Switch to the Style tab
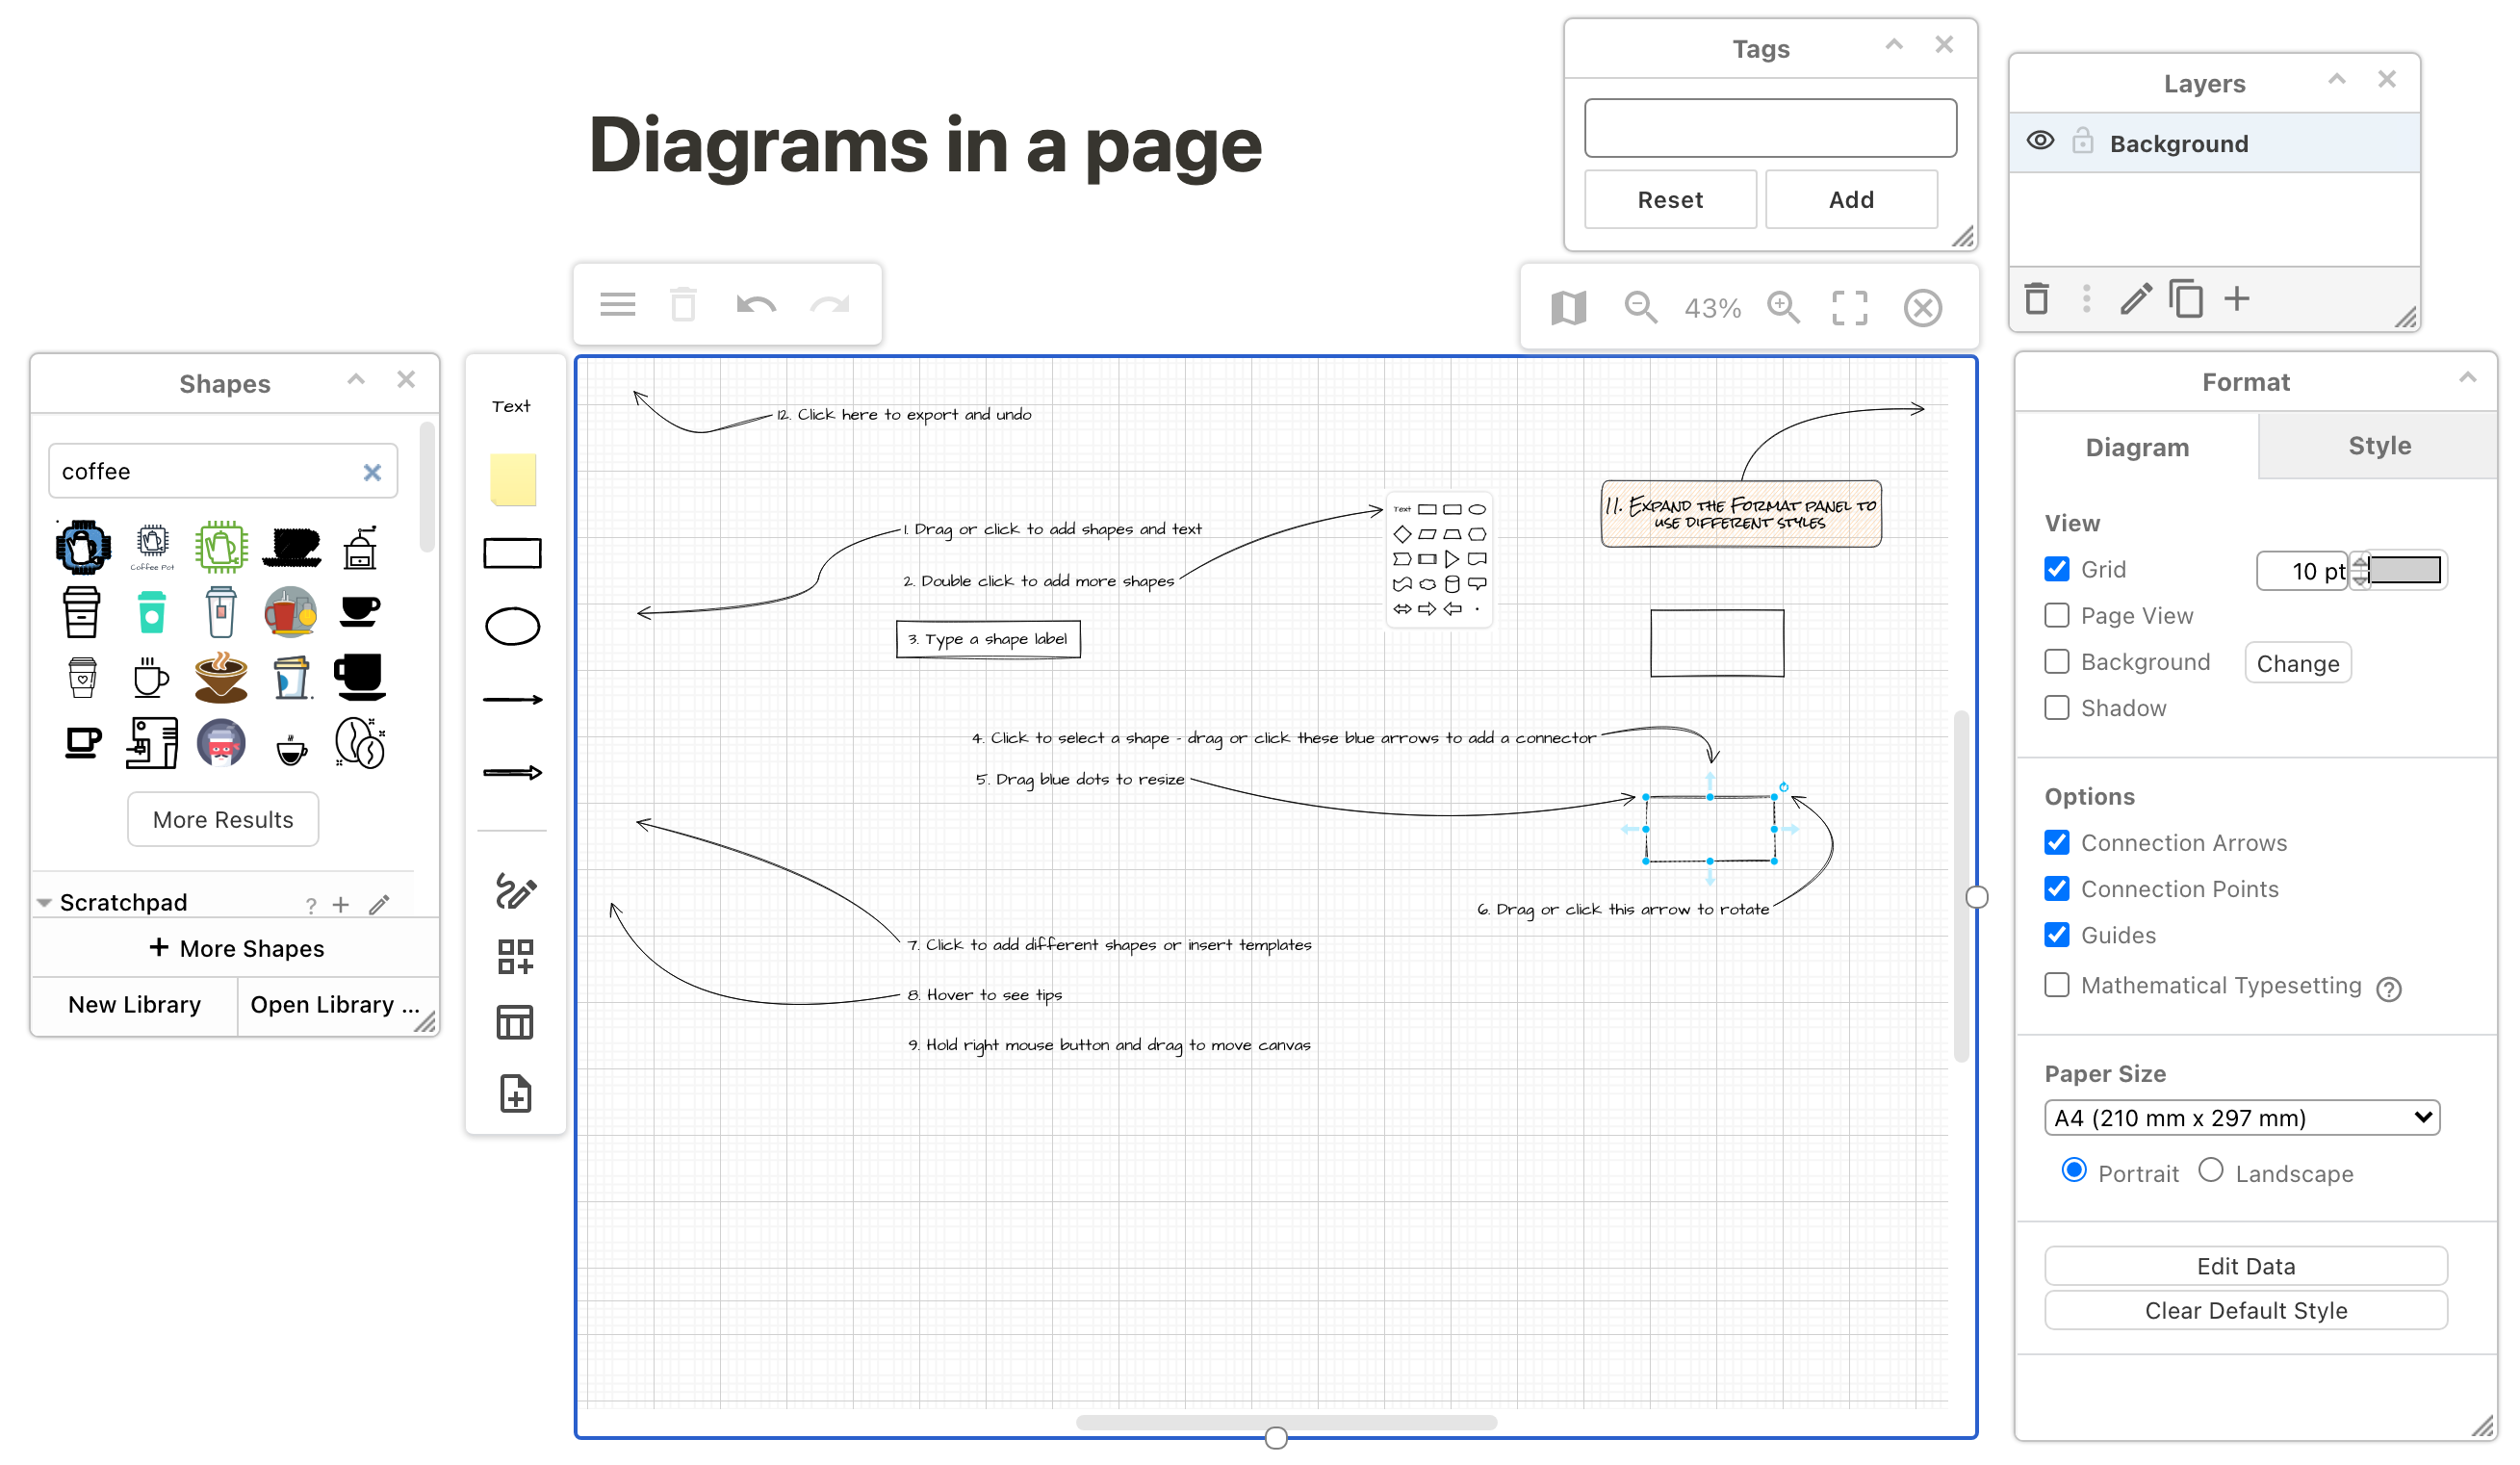 point(2376,447)
